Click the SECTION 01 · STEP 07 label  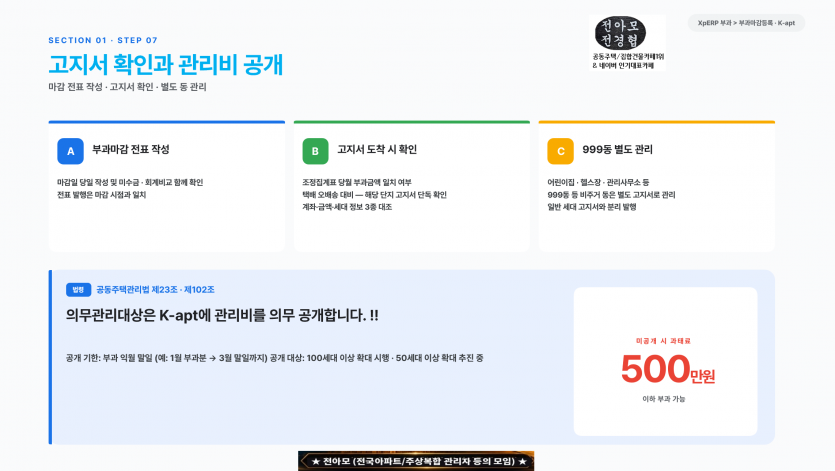tap(103, 40)
